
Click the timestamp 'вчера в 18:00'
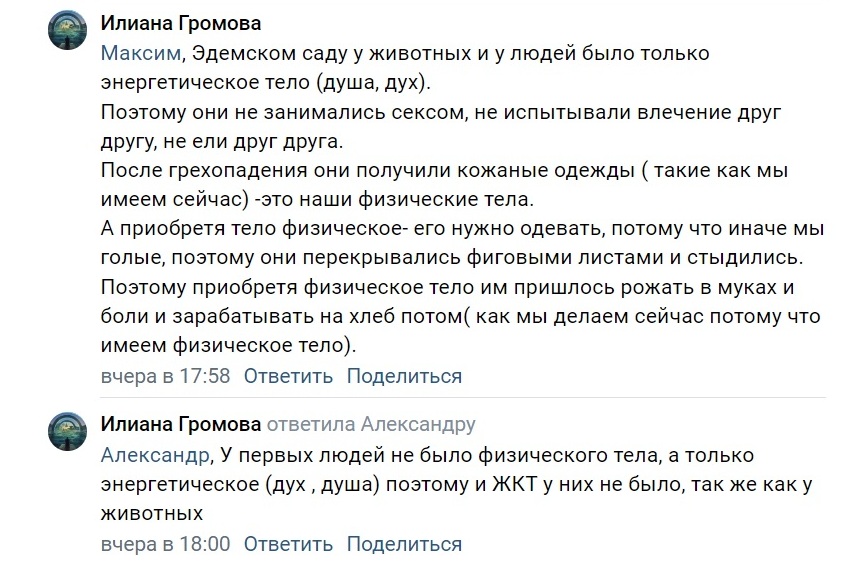coord(165,544)
